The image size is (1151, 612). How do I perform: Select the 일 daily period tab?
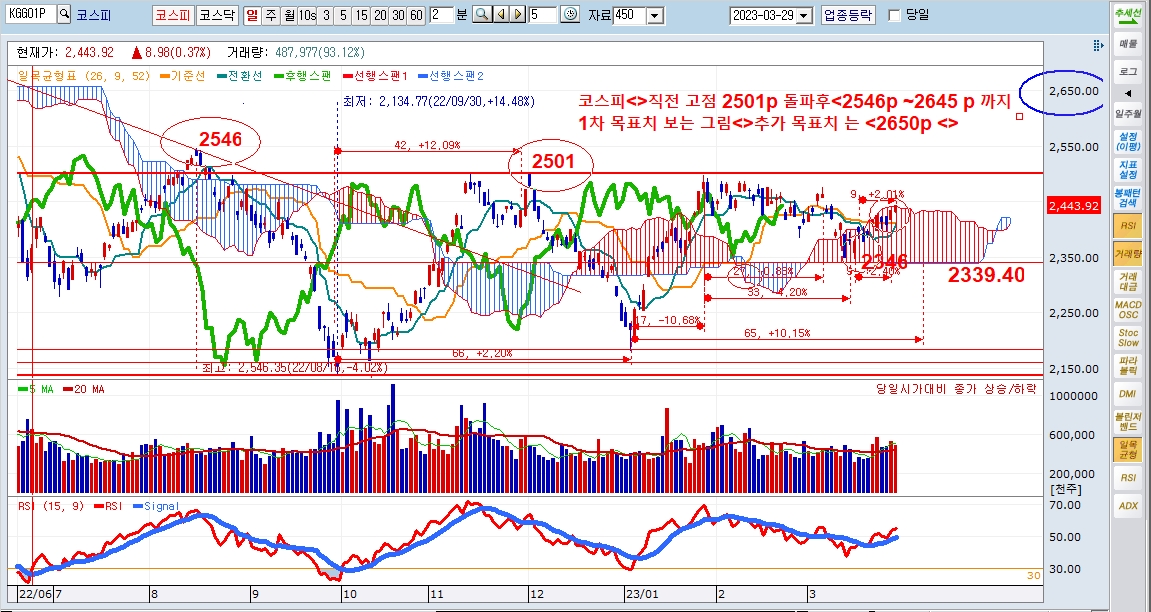(253, 15)
